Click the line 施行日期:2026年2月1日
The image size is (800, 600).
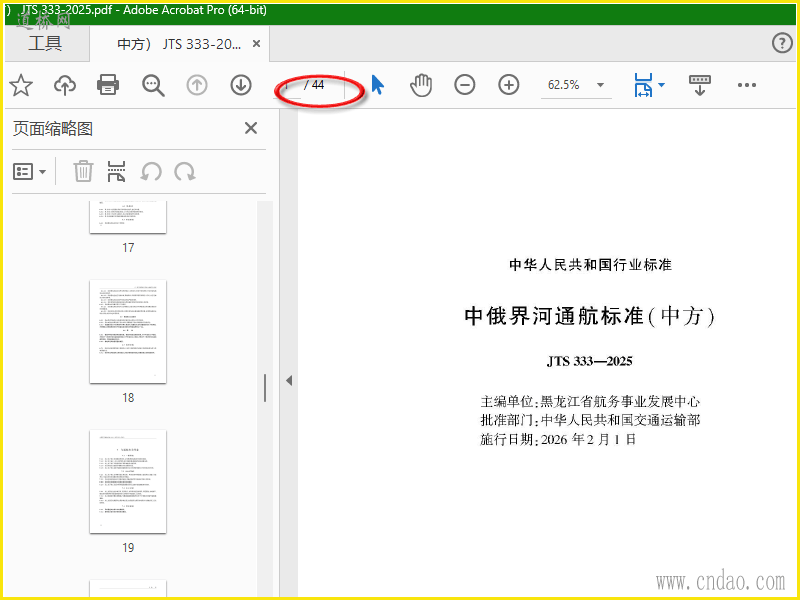[558, 439]
